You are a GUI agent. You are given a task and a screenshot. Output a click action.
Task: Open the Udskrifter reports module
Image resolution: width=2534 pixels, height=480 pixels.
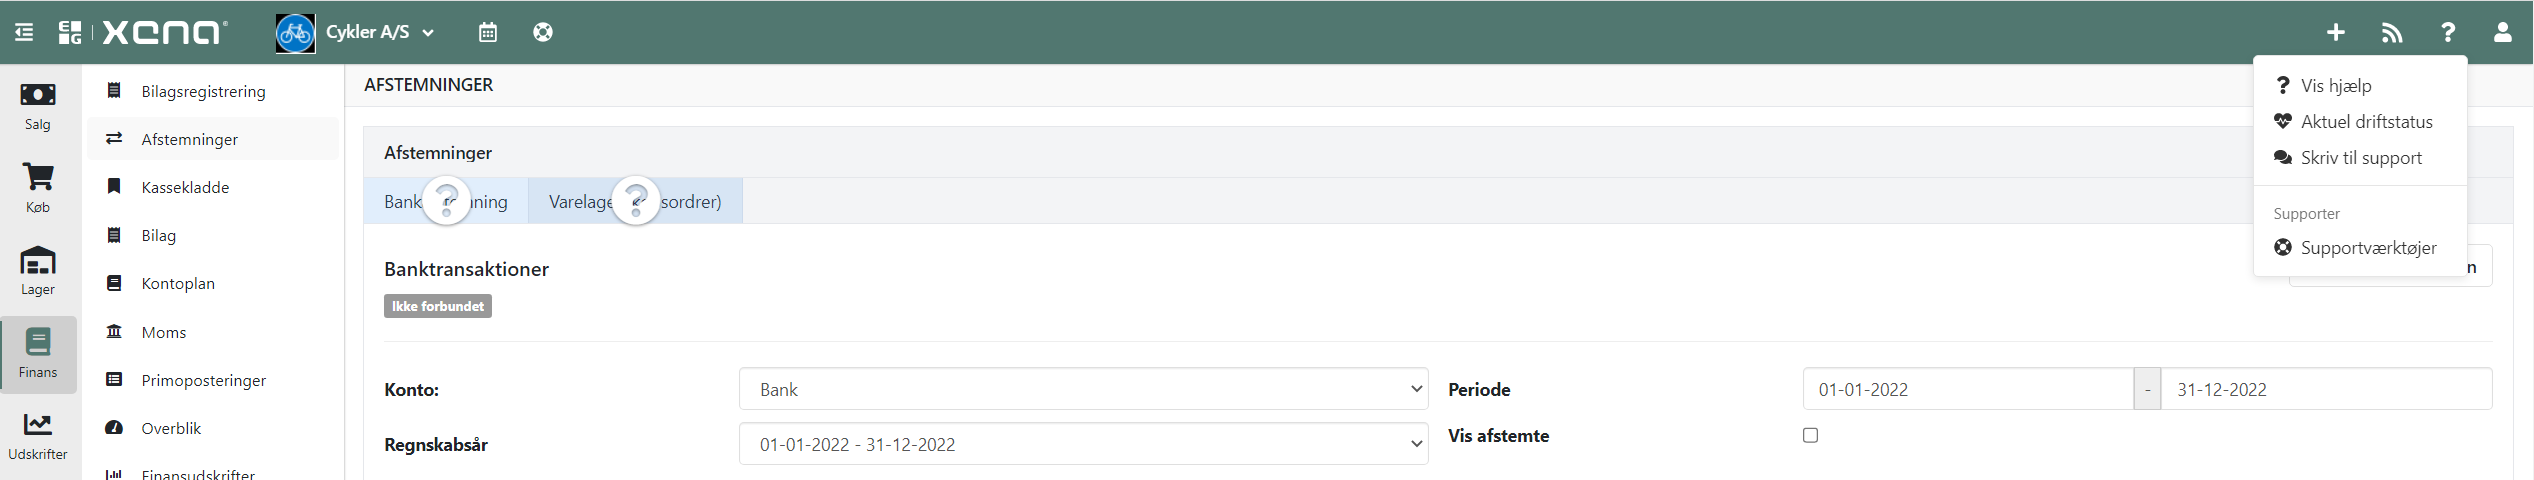38,437
